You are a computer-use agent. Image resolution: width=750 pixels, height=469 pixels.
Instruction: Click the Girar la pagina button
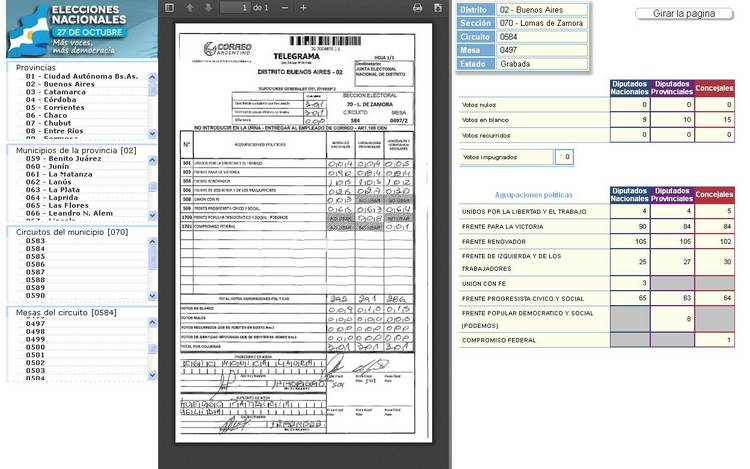pyautogui.click(x=683, y=14)
